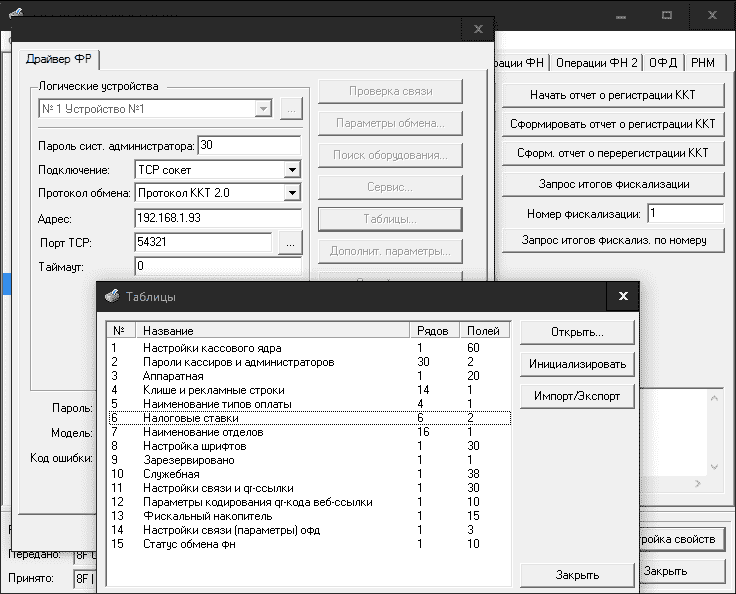Click Начать отчет о регистрации ККТ

click(613, 95)
